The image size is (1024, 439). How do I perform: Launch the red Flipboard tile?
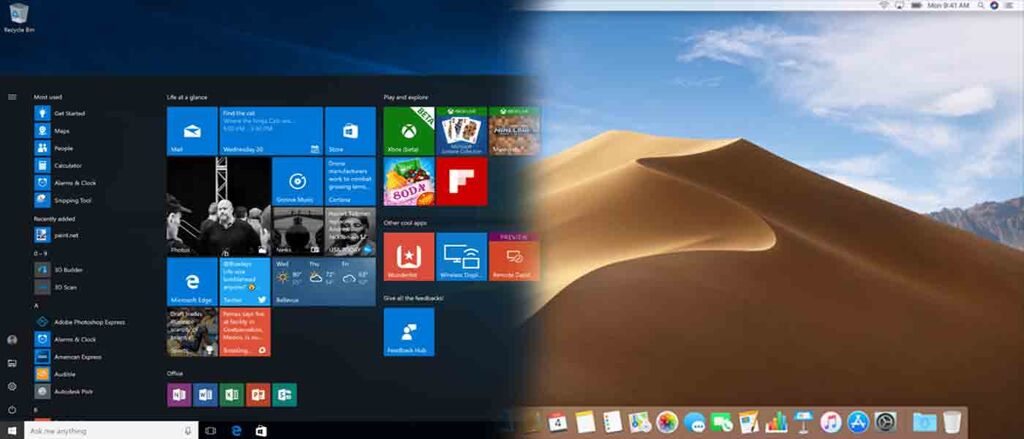tap(462, 181)
